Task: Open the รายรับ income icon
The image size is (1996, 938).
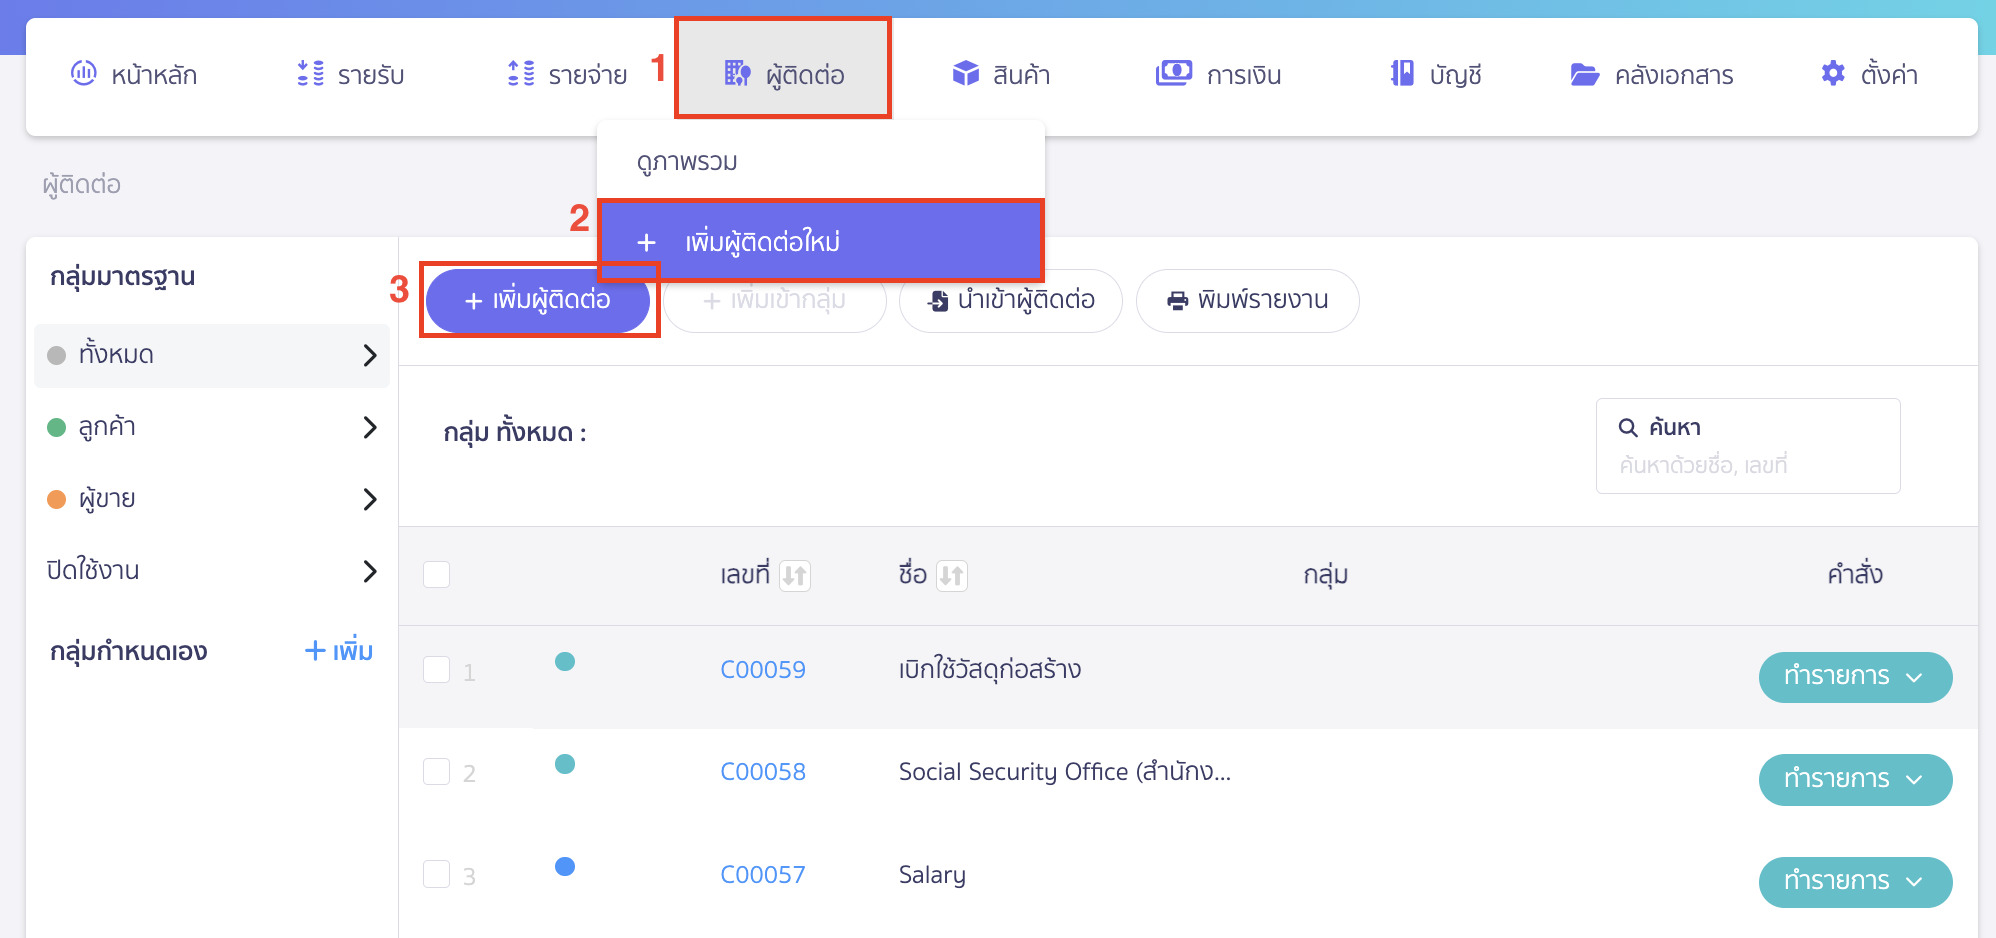Action: click(311, 73)
